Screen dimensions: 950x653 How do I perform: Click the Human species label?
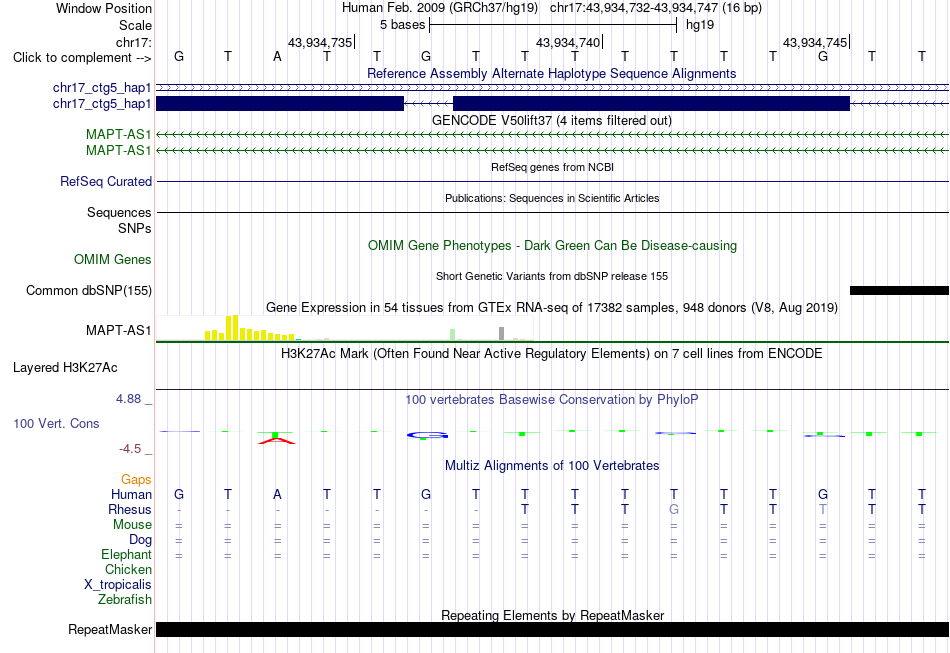pos(131,494)
